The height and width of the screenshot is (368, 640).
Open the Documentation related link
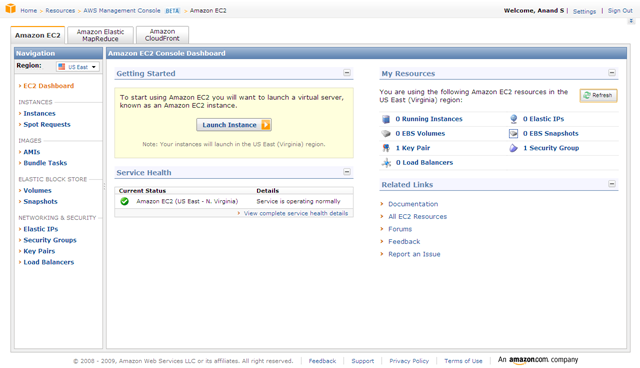point(413,204)
